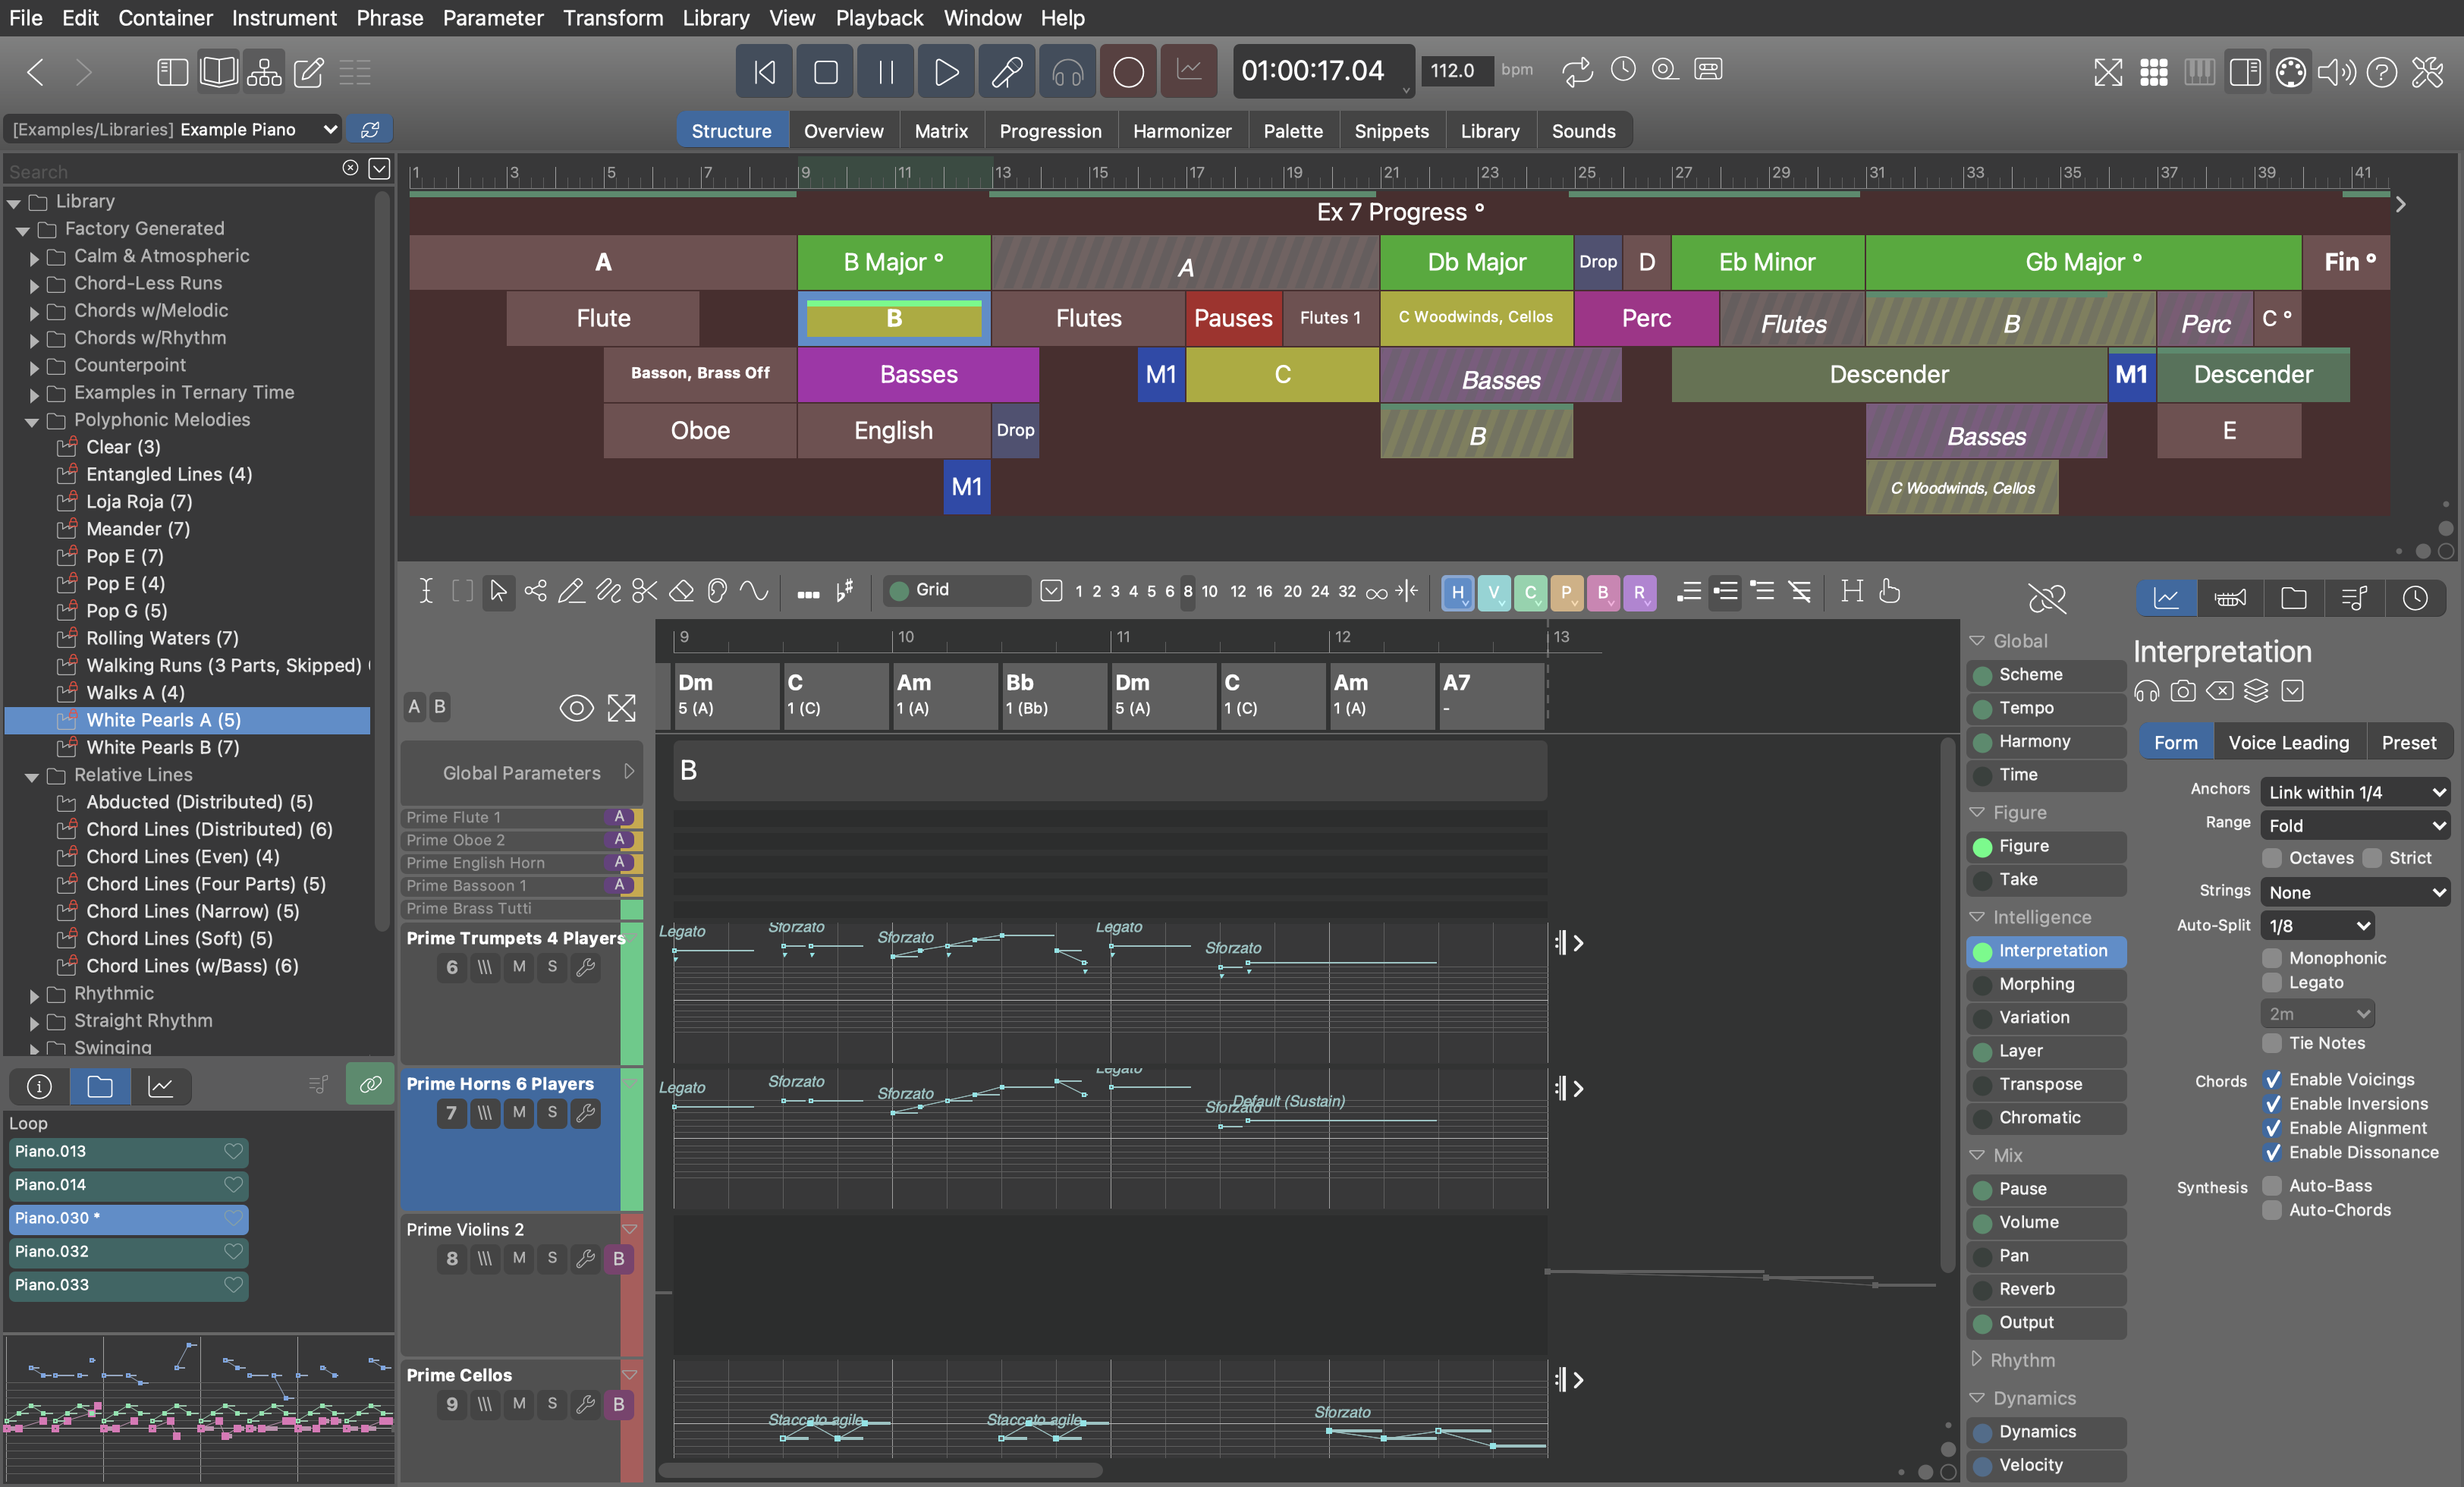Click the metronome tuning fork icon

(x=1007, y=72)
